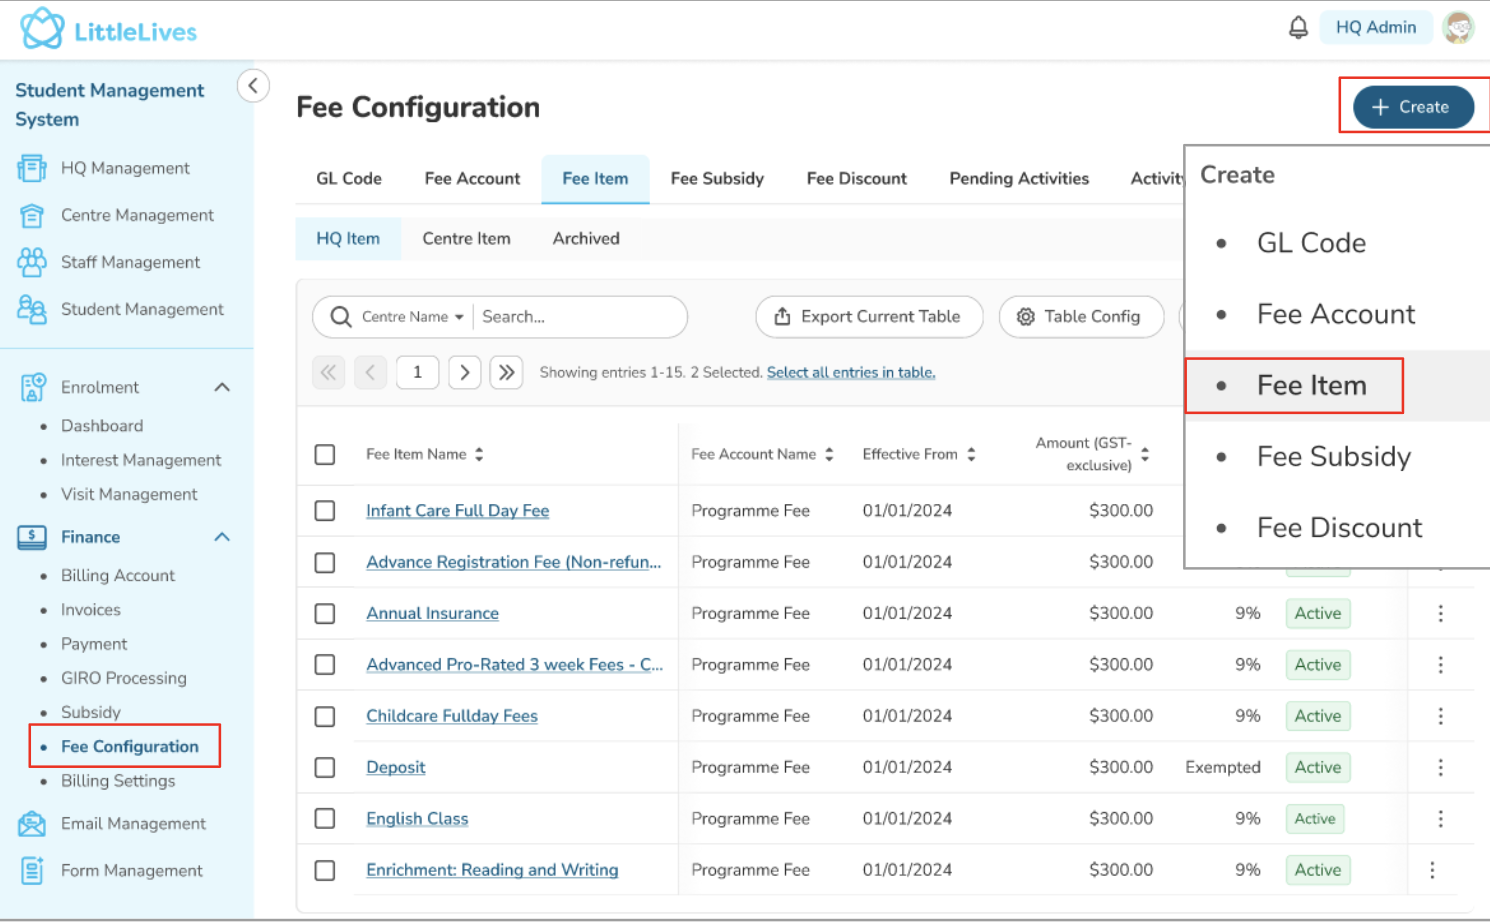Click the Search input field
Image resolution: width=1490 pixels, height=922 pixels.
[x=578, y=317]
